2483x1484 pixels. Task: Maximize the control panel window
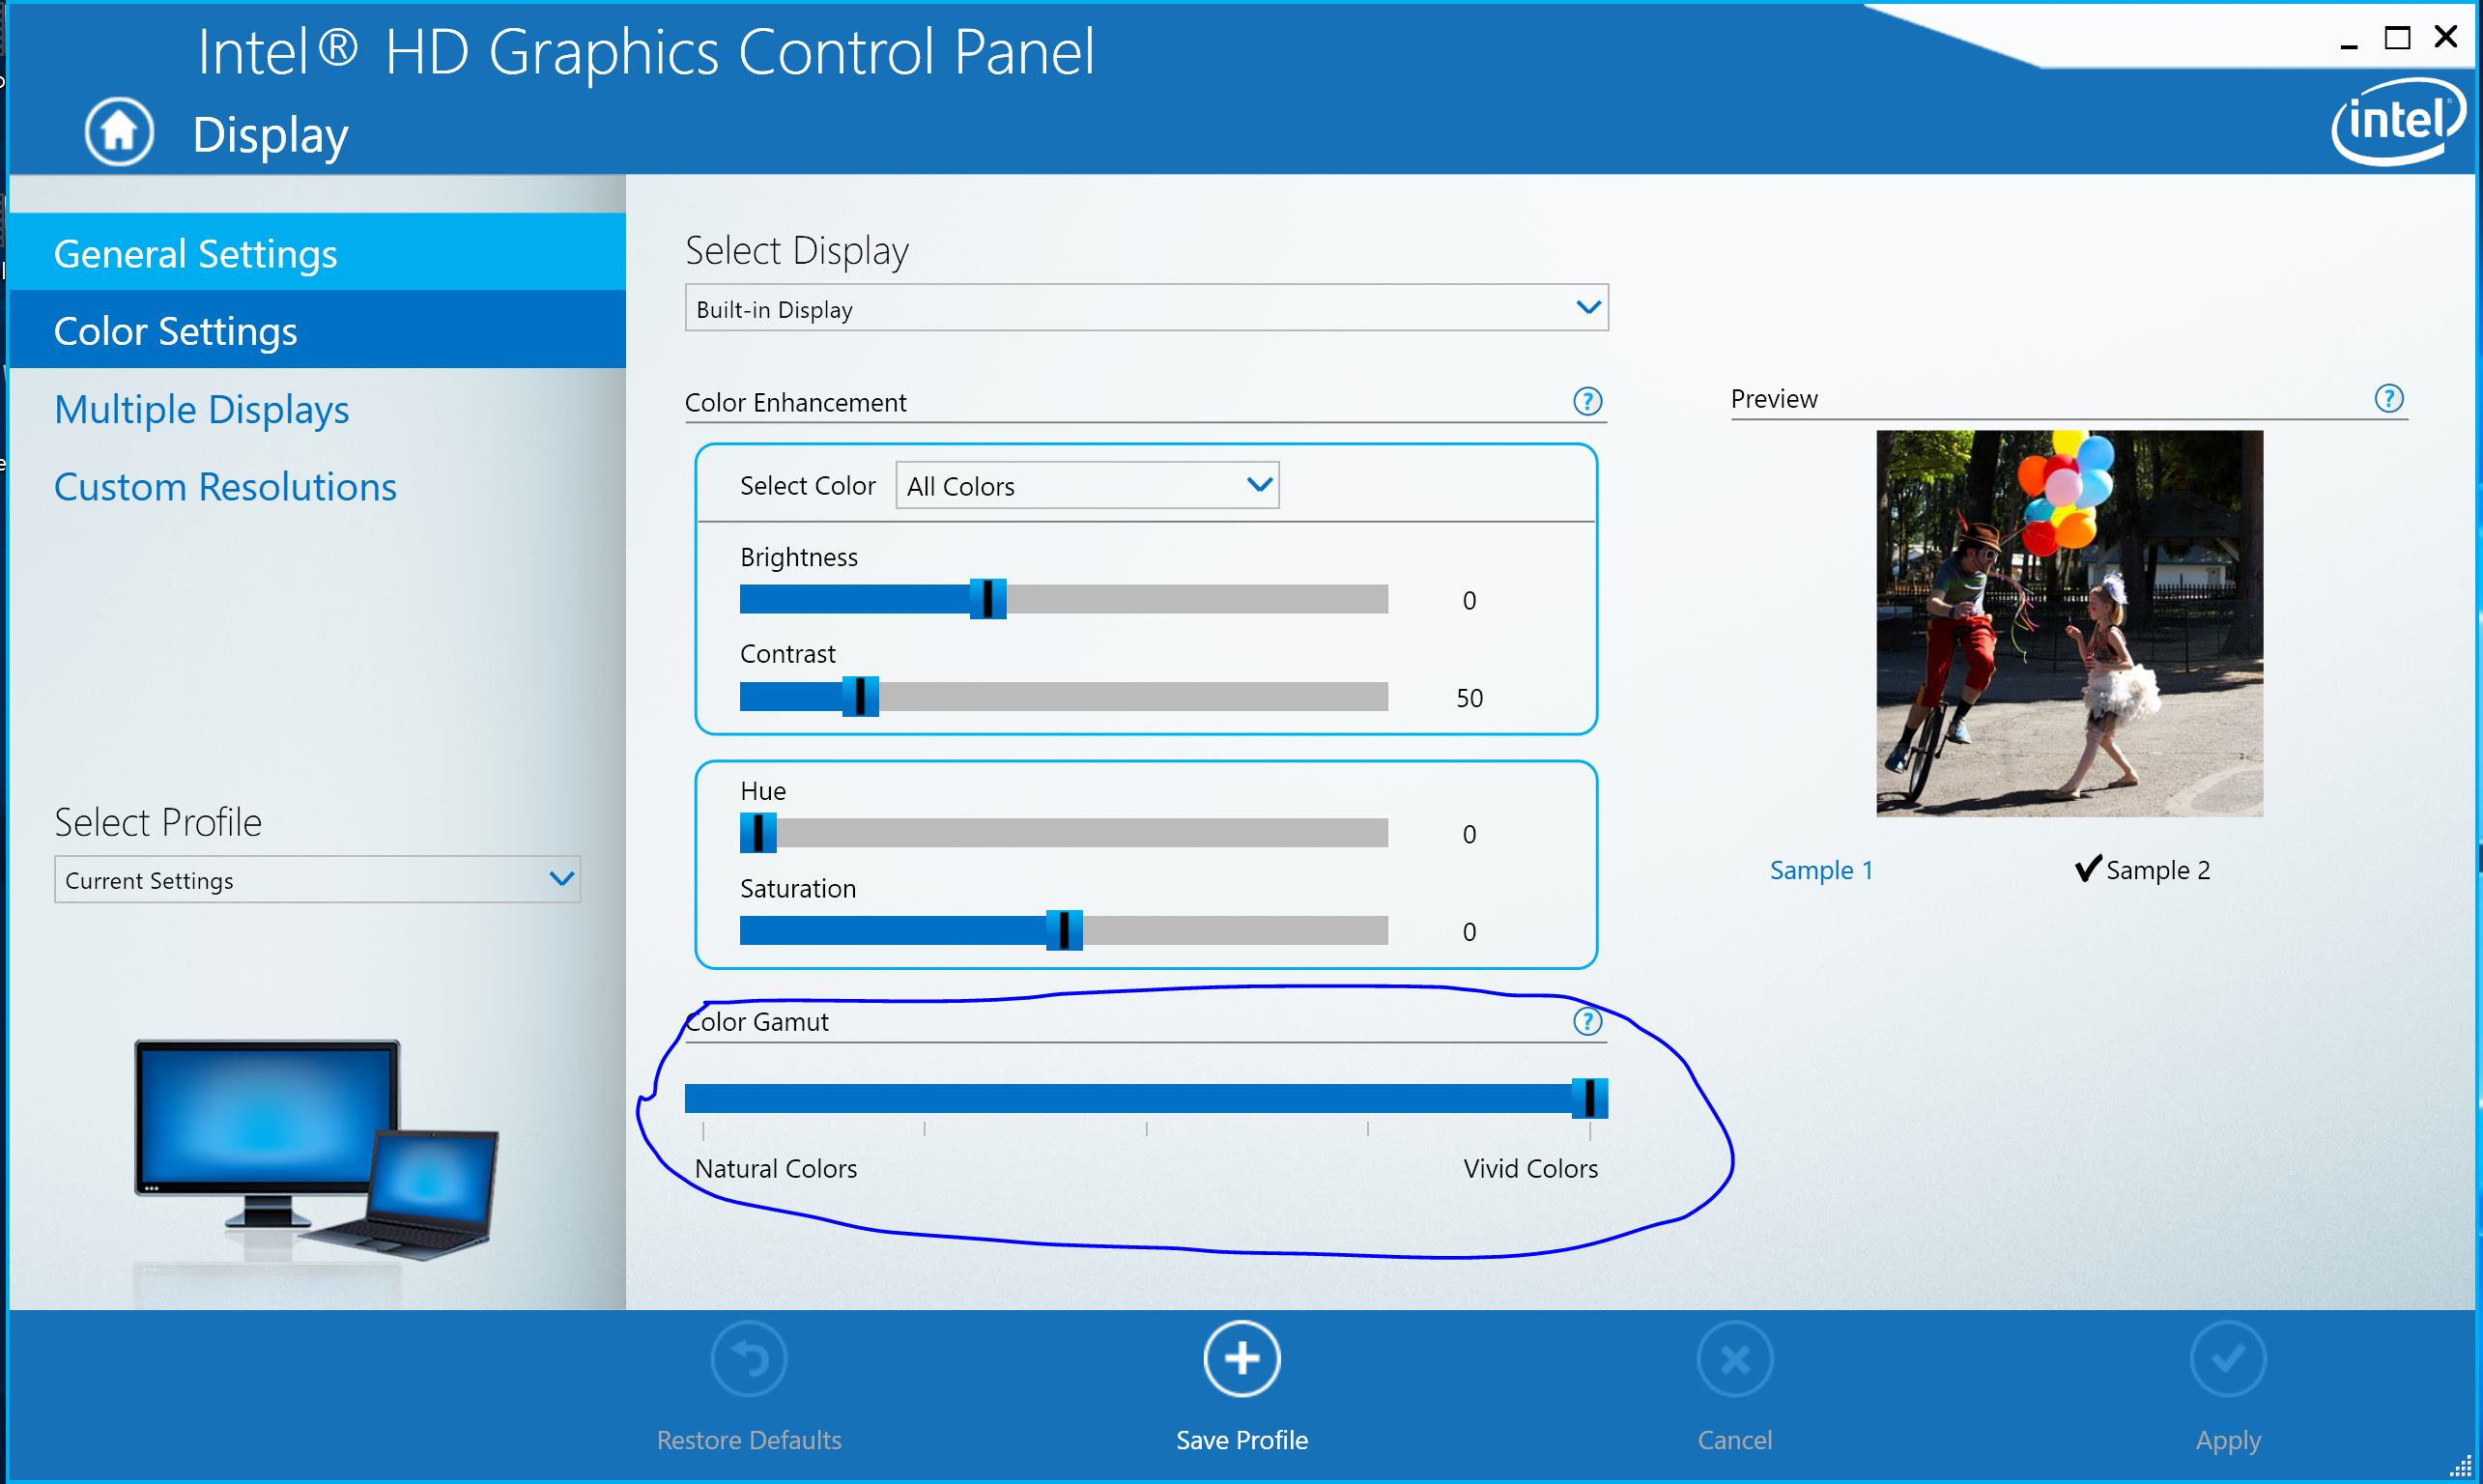[2397, 38]
